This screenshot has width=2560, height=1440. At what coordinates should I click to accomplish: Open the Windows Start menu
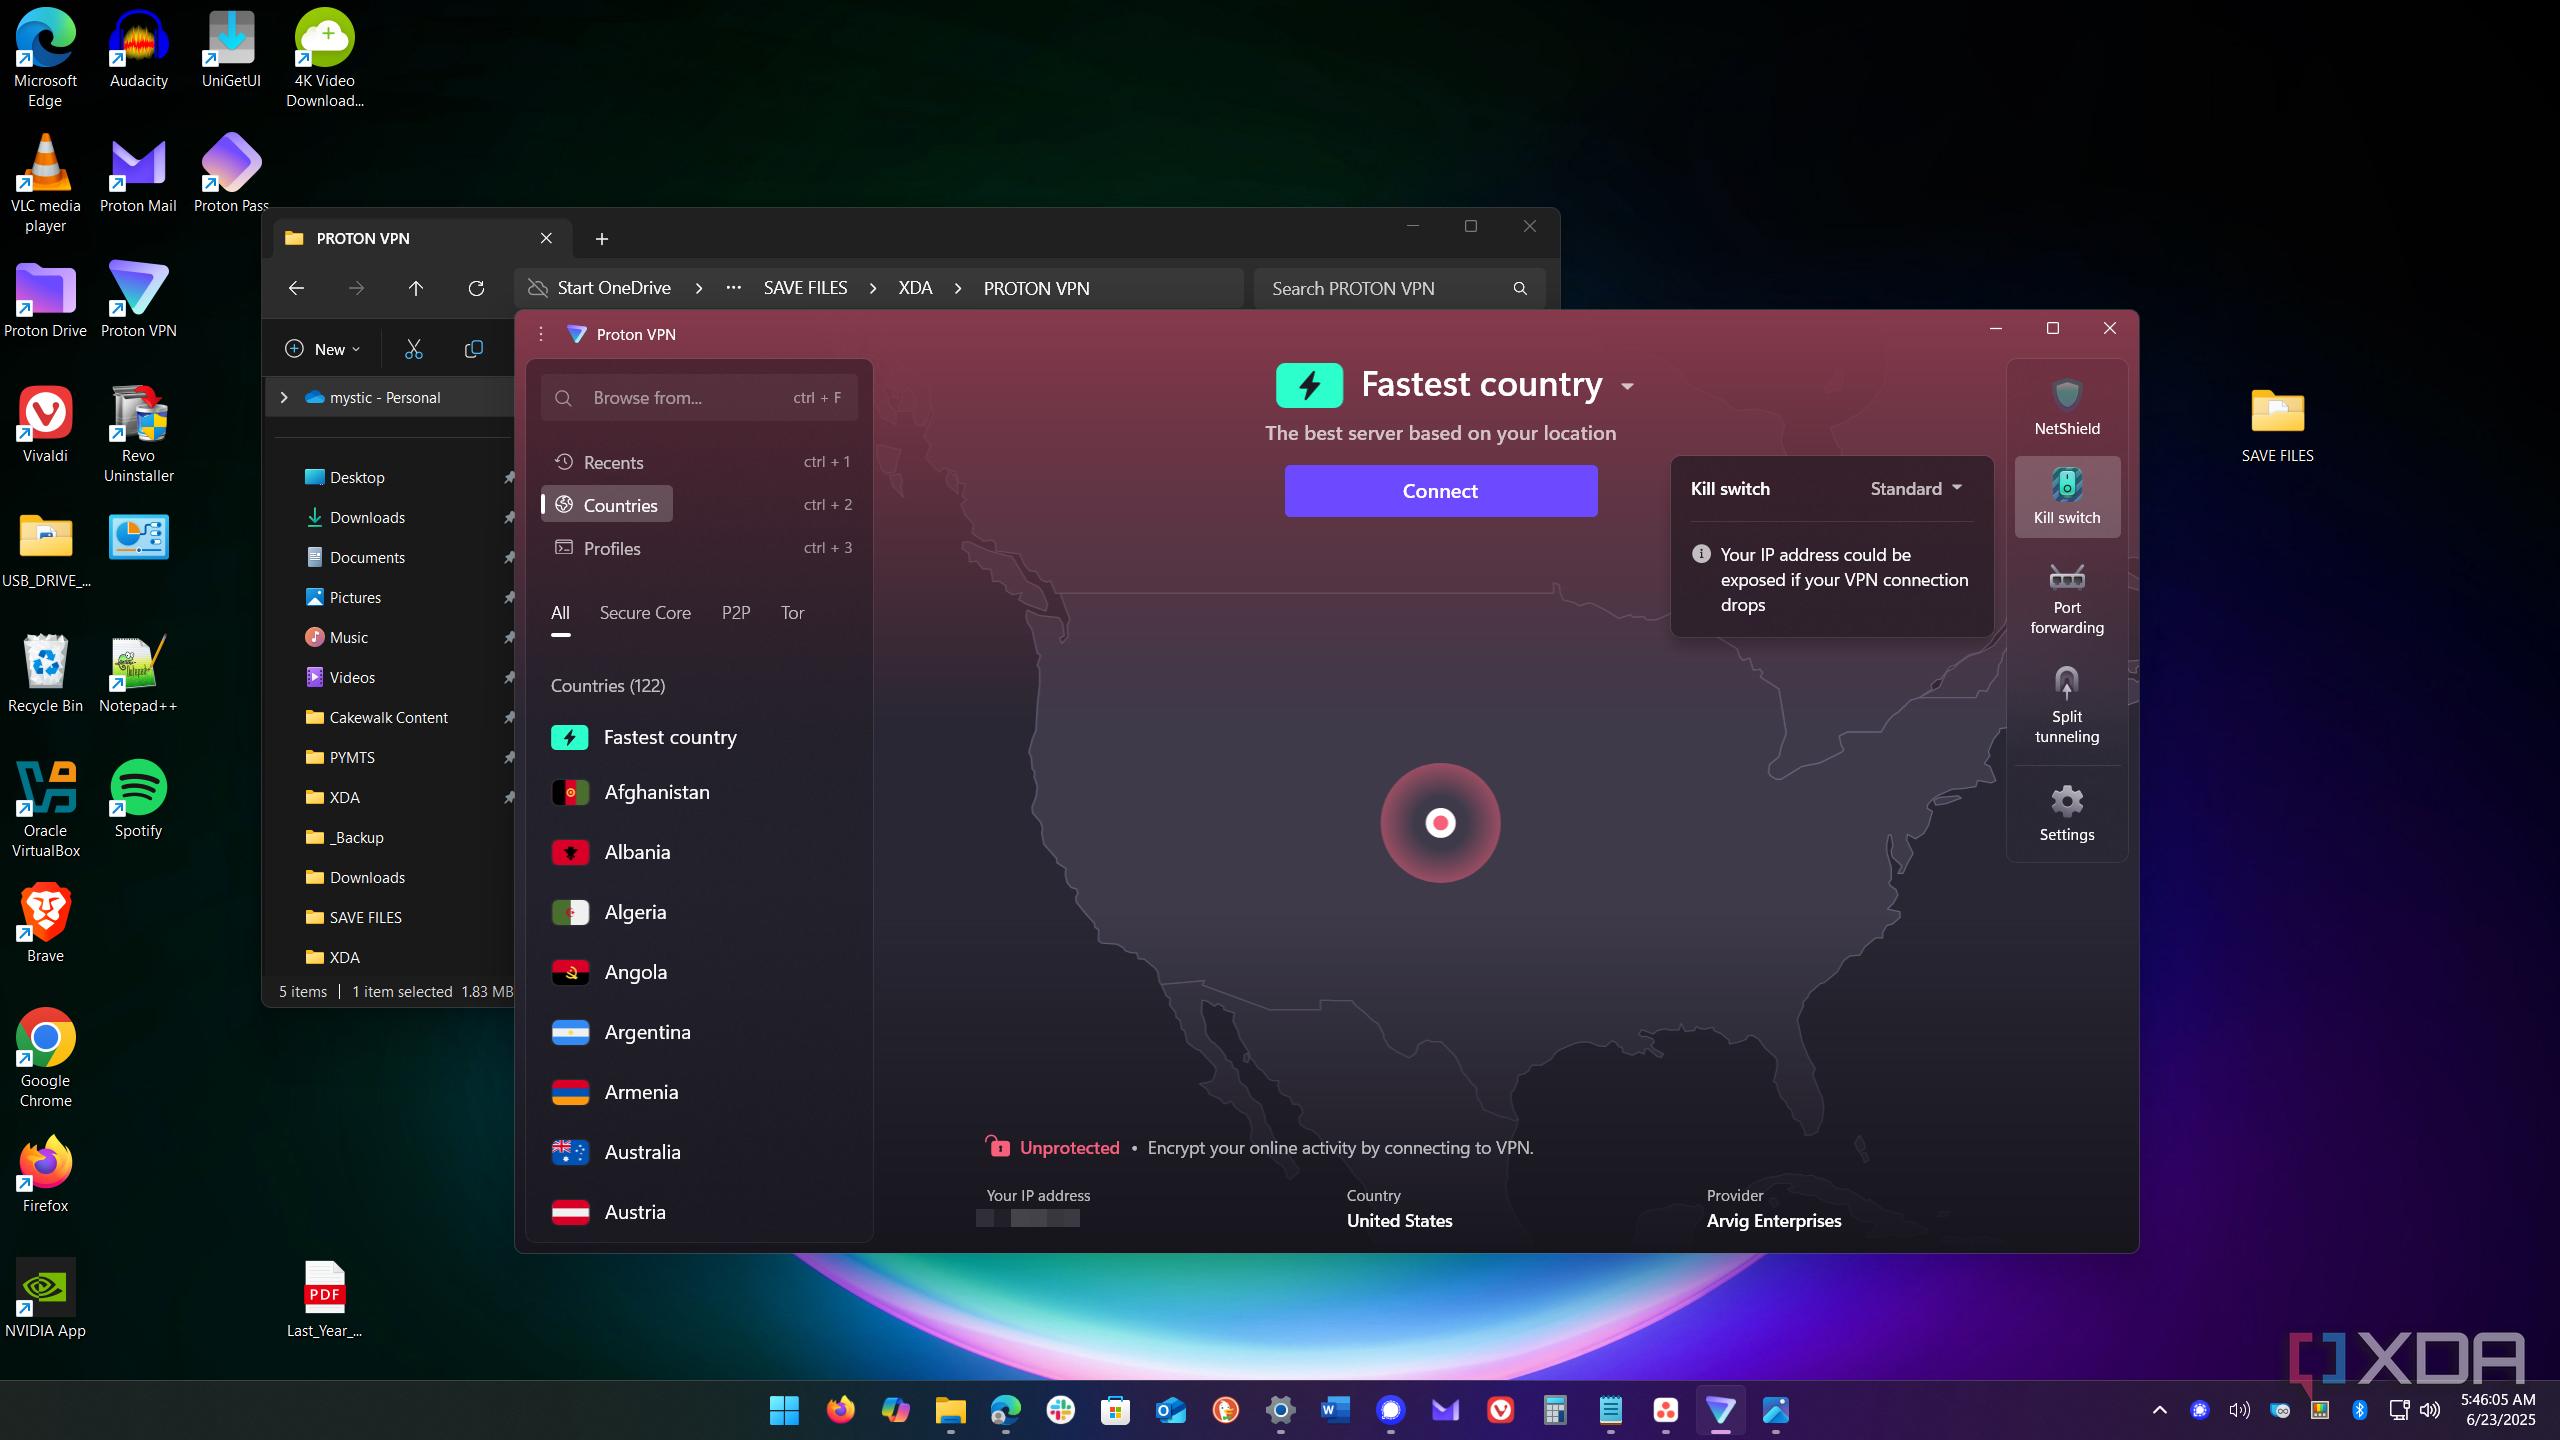[784, 1410]
